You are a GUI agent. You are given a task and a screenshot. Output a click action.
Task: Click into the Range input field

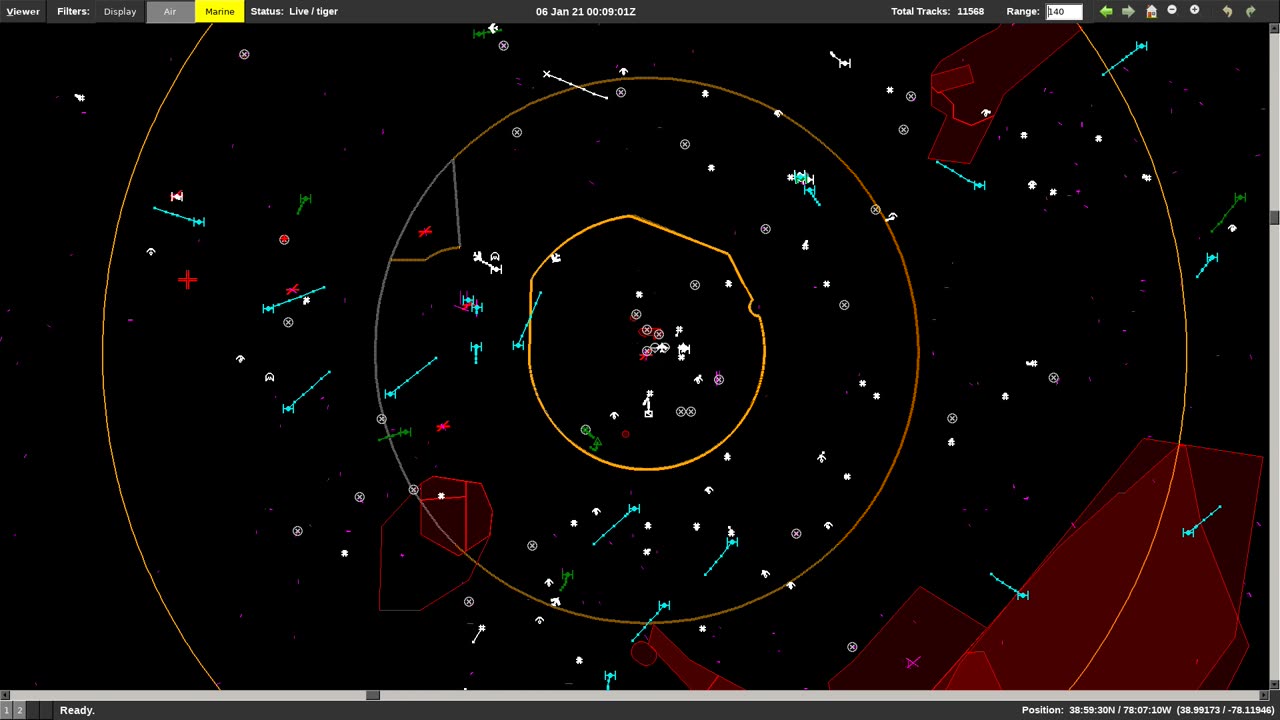pos(1063,11)
